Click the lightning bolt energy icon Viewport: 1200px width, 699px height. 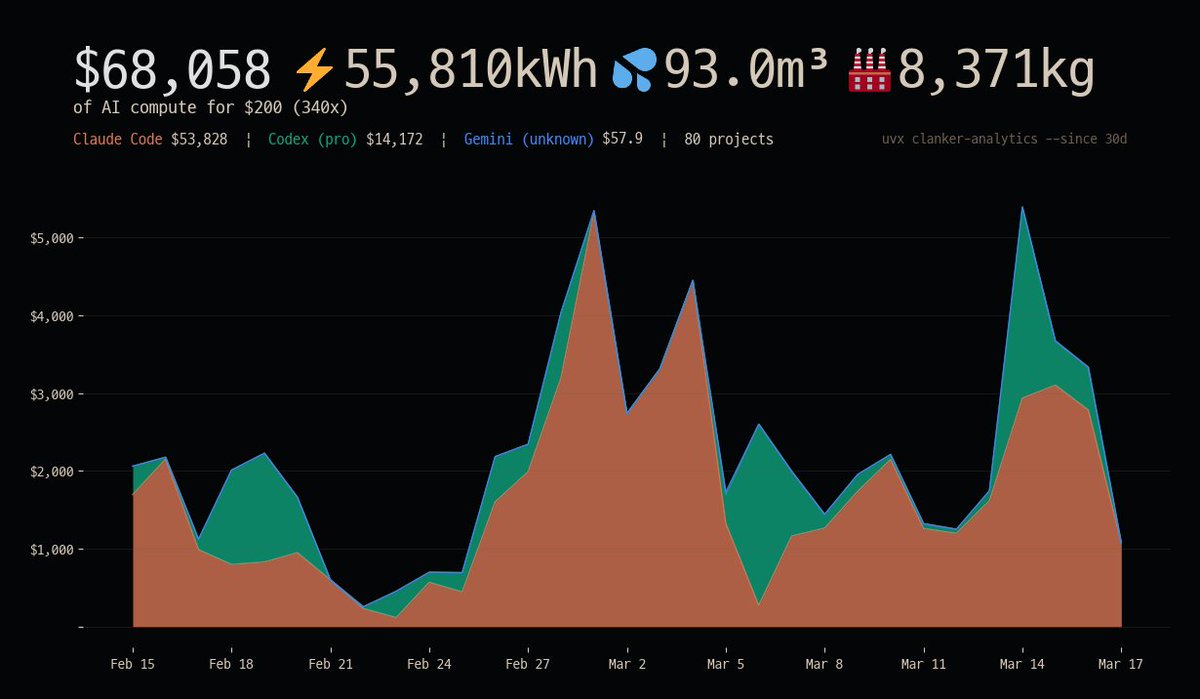coord(314,72)
